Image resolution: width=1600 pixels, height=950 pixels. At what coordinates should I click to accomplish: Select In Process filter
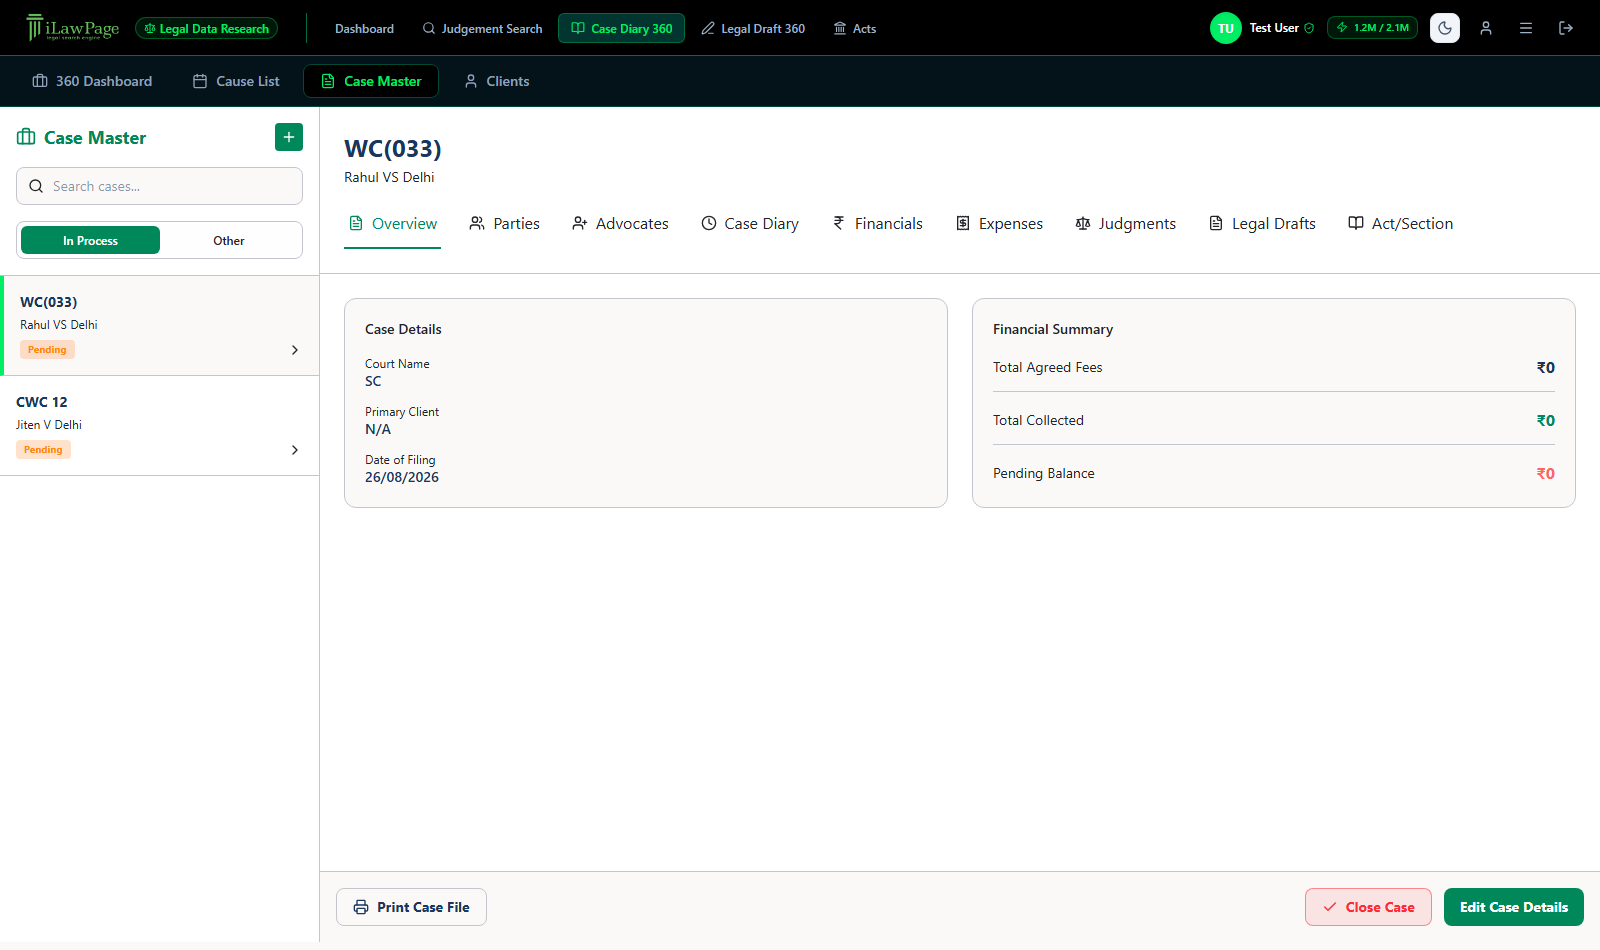click(90, 240)
